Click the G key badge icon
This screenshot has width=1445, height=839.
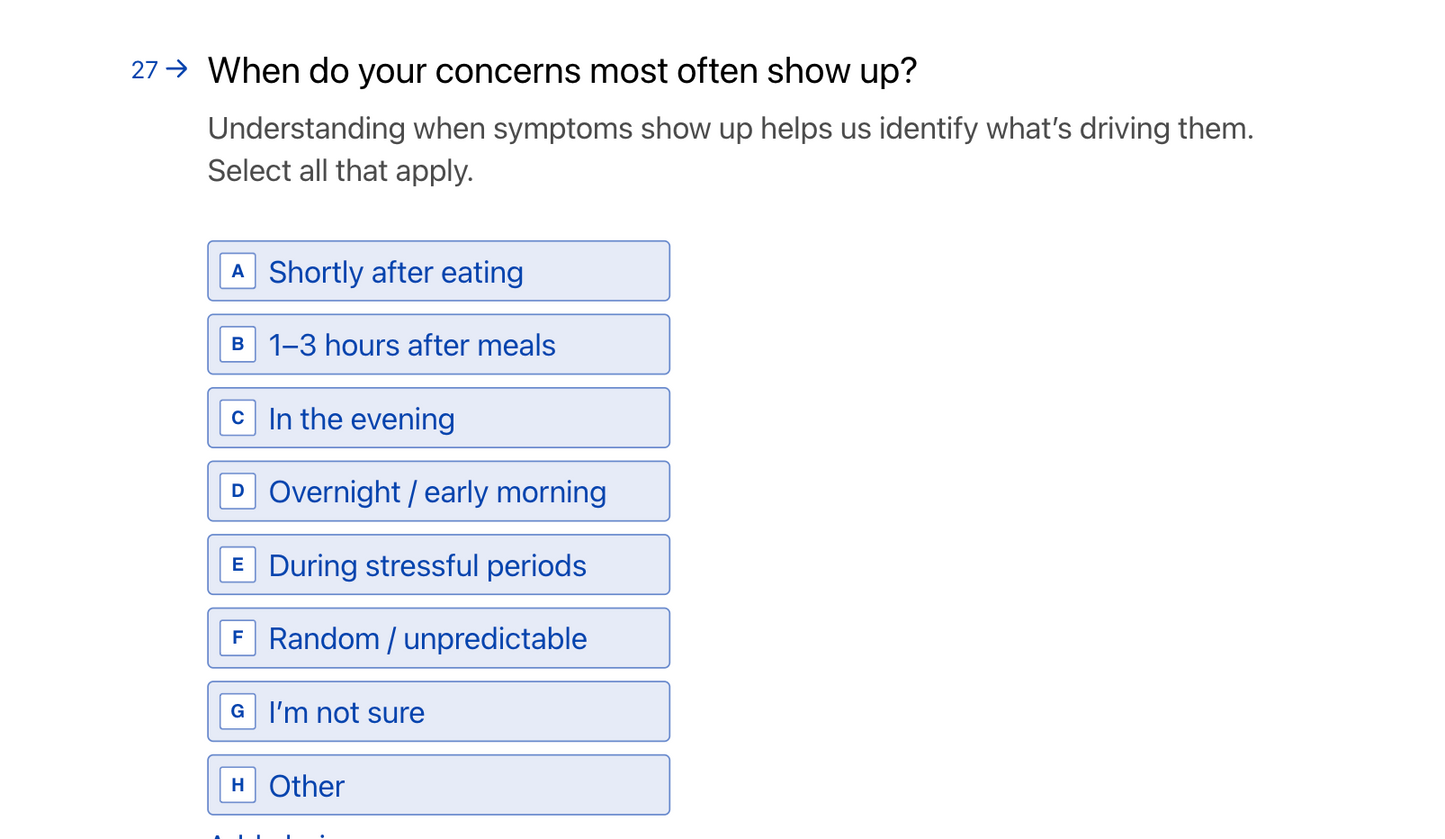[237, 712]
